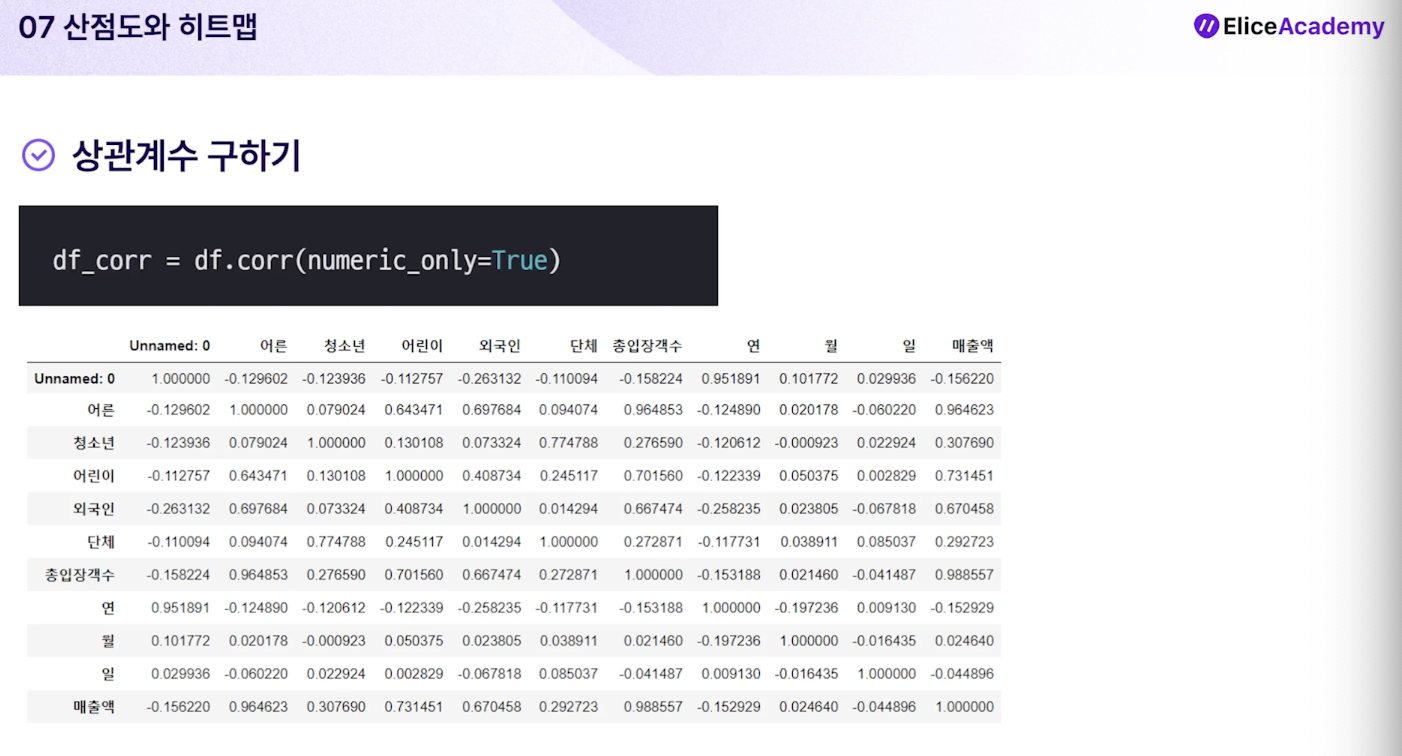Viewport: 1402px width, 756px height.
Task: Click 0.964623 in the 어른 row
Action: click(964, 410)
